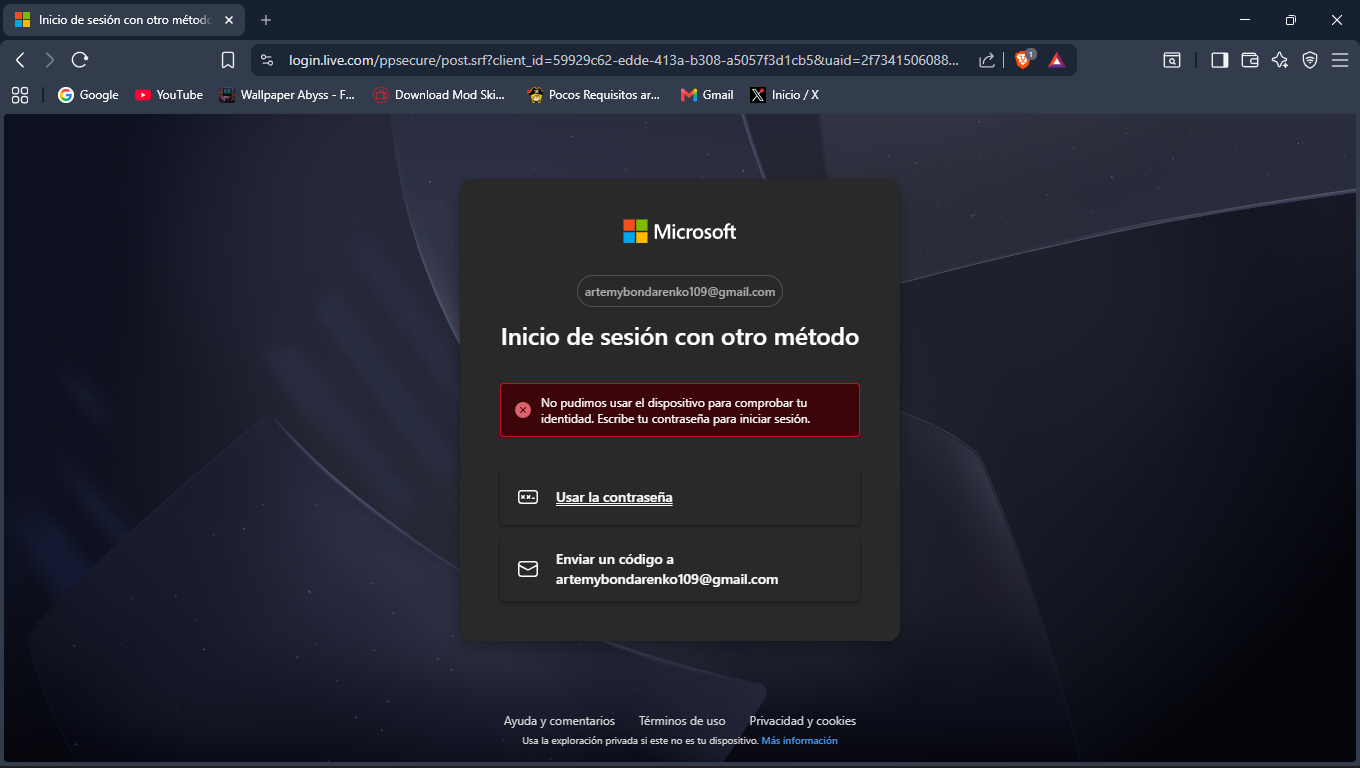
Task: Reload the page with the refresh icon
Action: pos(80,60)
